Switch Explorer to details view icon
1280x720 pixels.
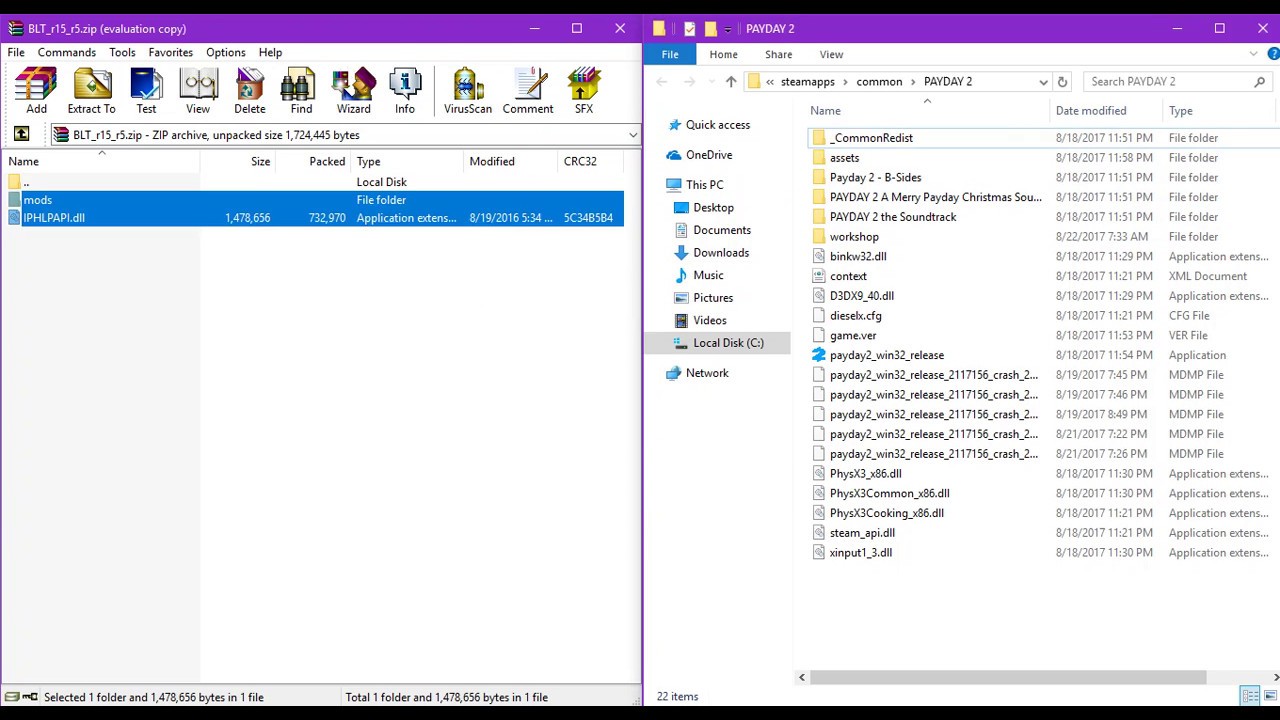tap(1250, 696)
